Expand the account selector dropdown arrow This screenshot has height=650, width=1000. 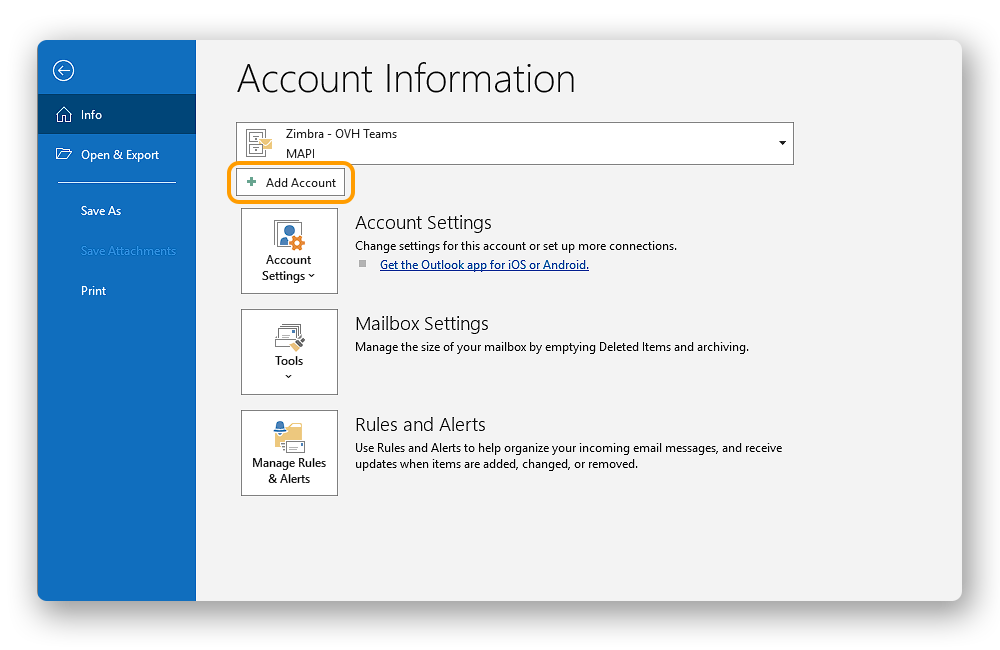click(782, 144)
